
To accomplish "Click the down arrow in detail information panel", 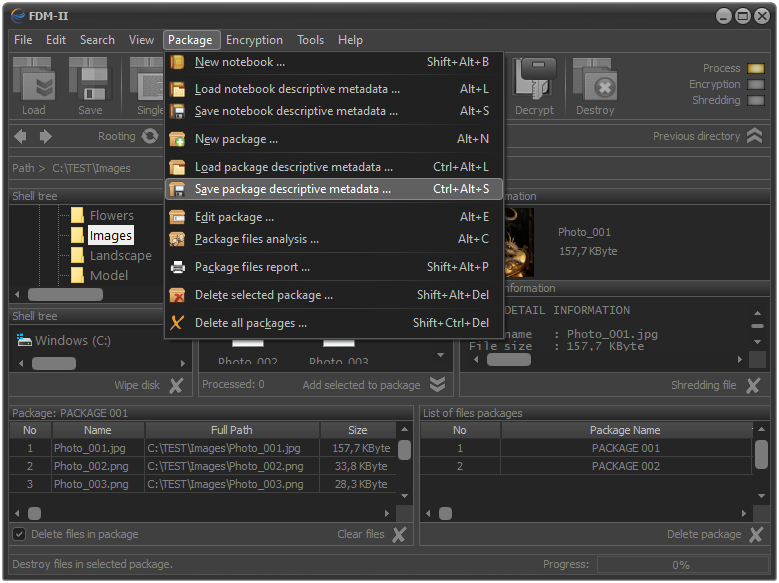I will tap(757, 342).
